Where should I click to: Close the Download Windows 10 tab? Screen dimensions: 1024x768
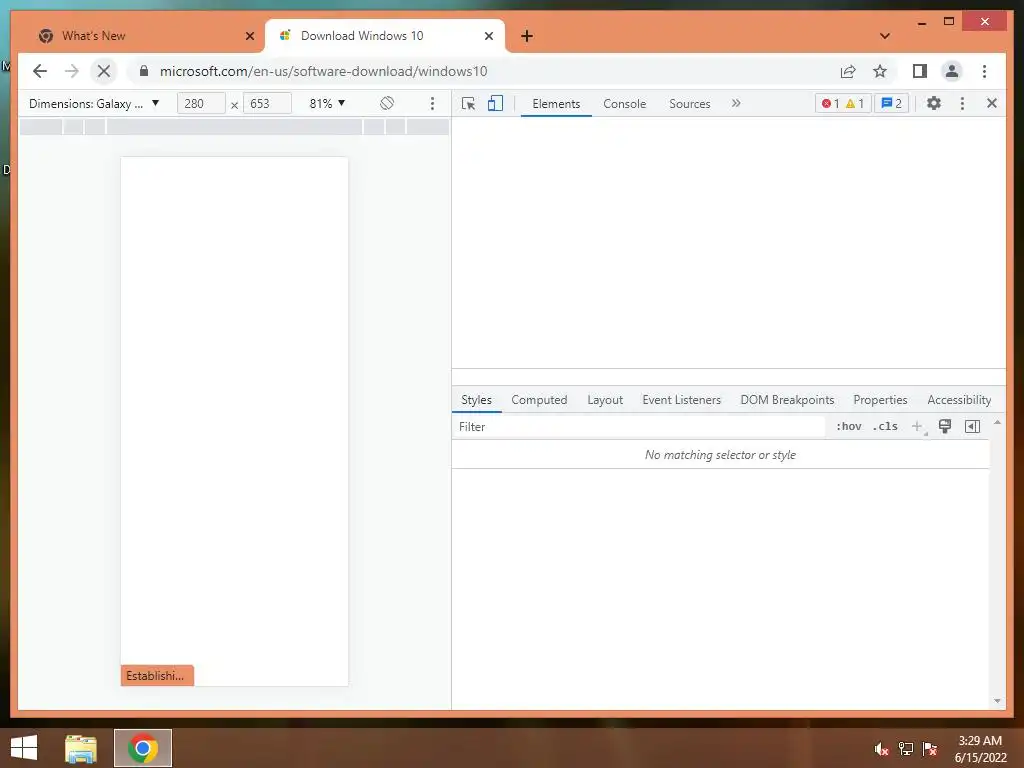pos(488,36)
